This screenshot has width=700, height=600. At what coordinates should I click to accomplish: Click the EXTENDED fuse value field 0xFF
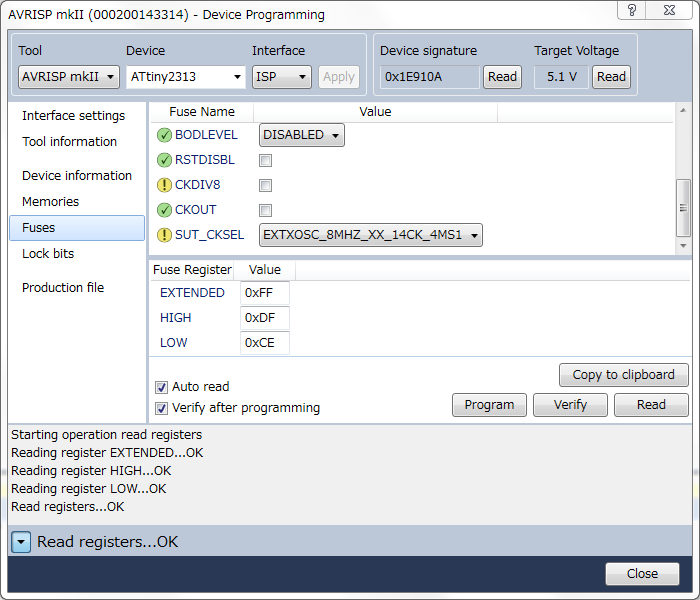[x=265, y=293]
